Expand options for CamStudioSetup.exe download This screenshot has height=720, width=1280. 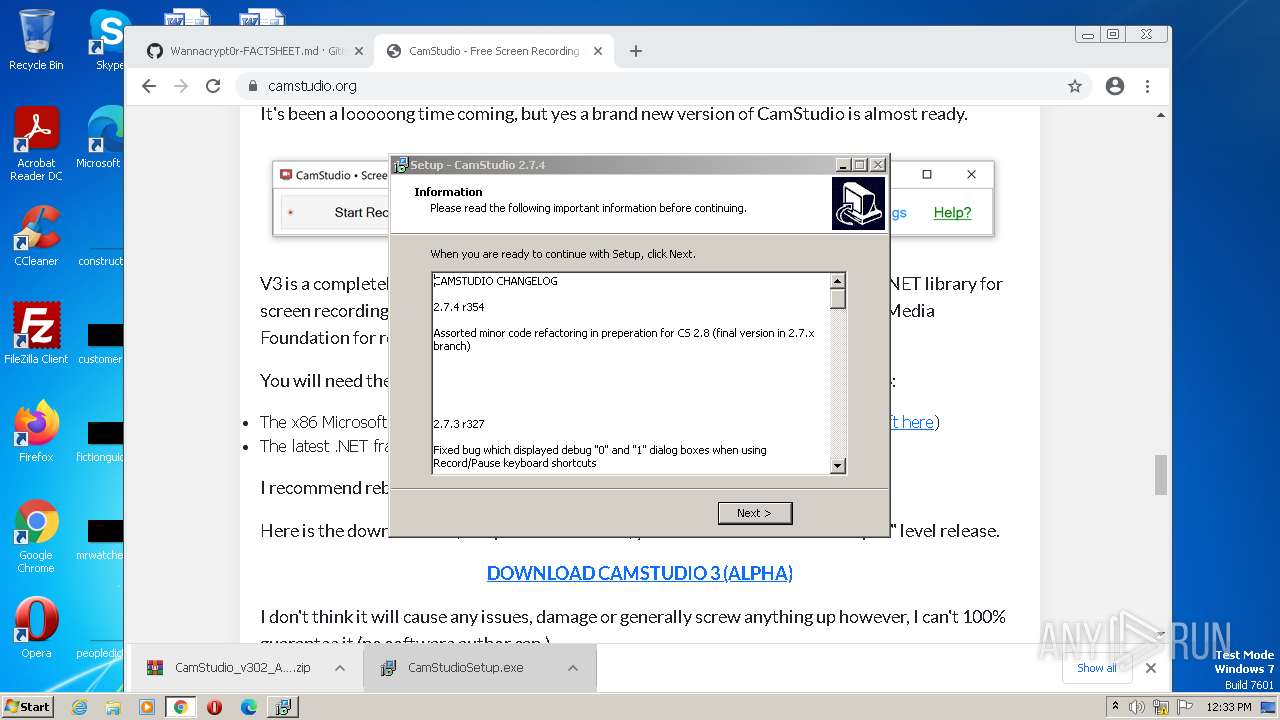coord(573,668)
